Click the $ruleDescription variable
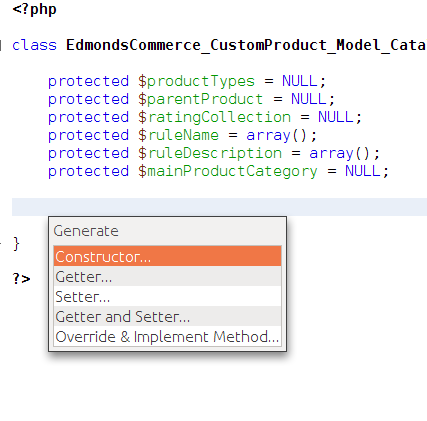The width and height of the screenshot is (427, 421). pos(210,153)
